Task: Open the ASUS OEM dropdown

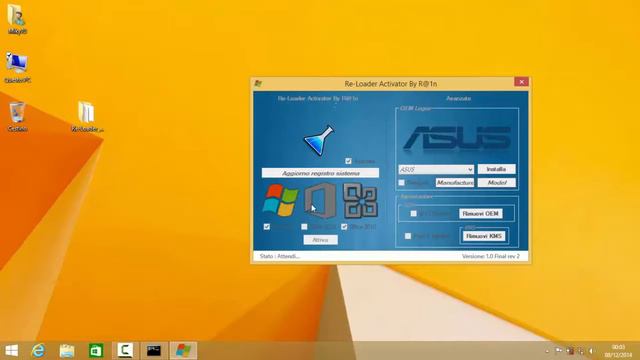Action: point(436,169)
